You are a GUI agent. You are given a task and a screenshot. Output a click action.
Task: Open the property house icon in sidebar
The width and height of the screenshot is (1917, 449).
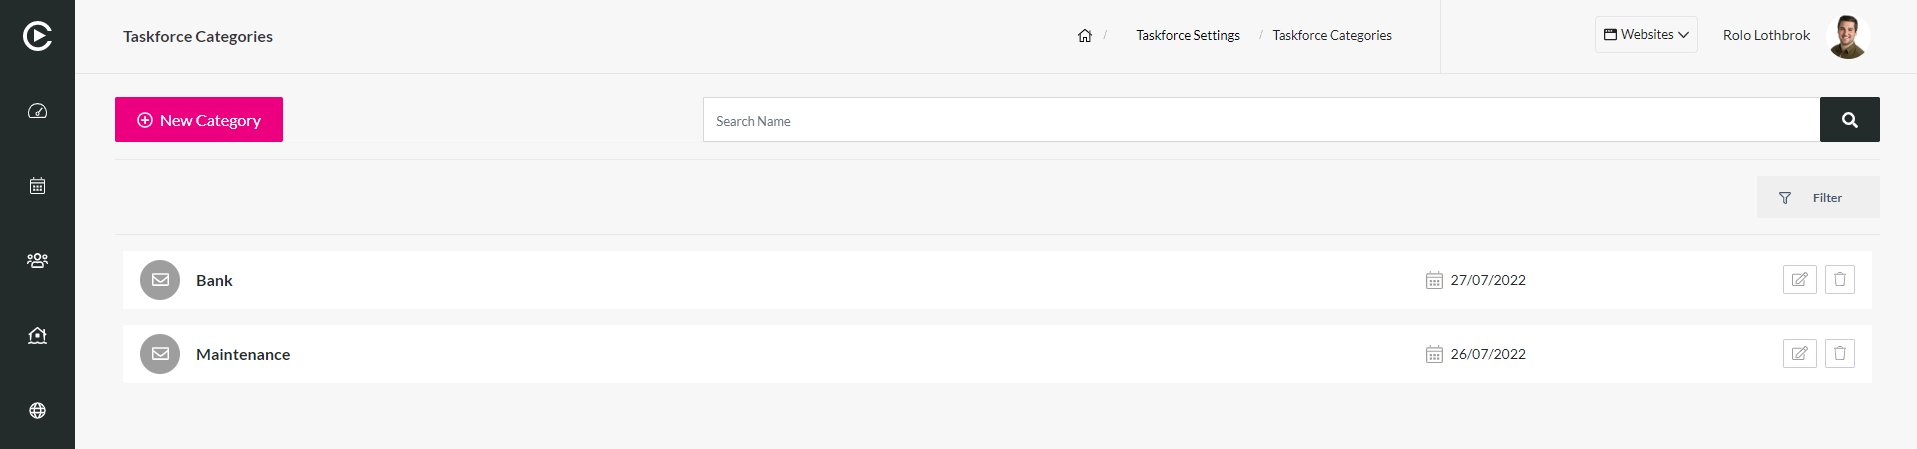(37, 335)
